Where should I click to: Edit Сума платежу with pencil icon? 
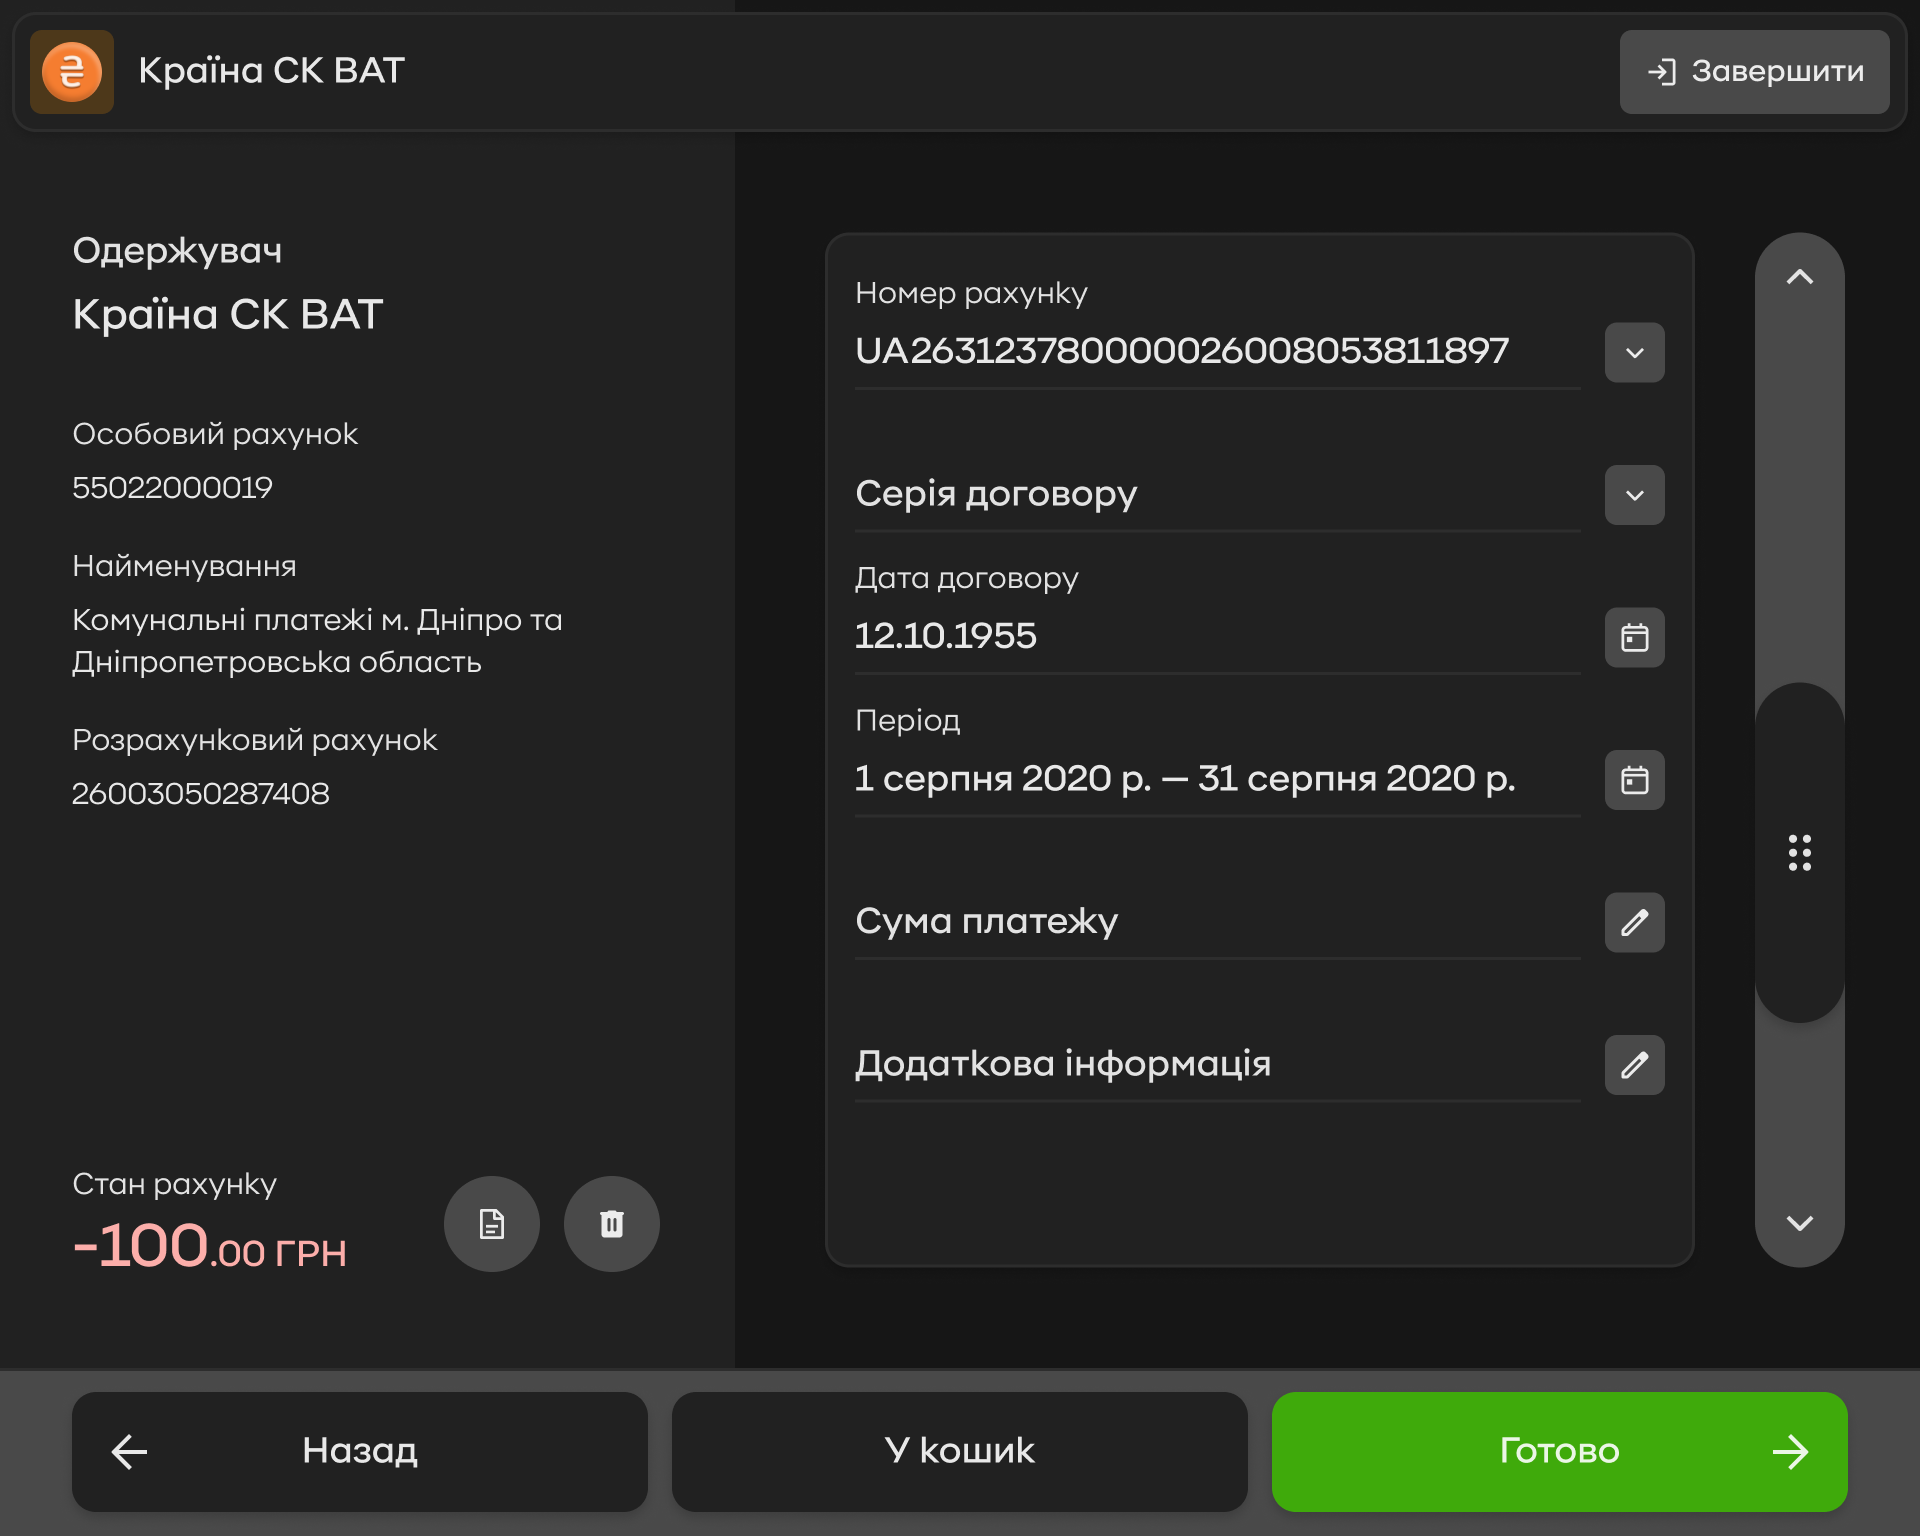1635,922
